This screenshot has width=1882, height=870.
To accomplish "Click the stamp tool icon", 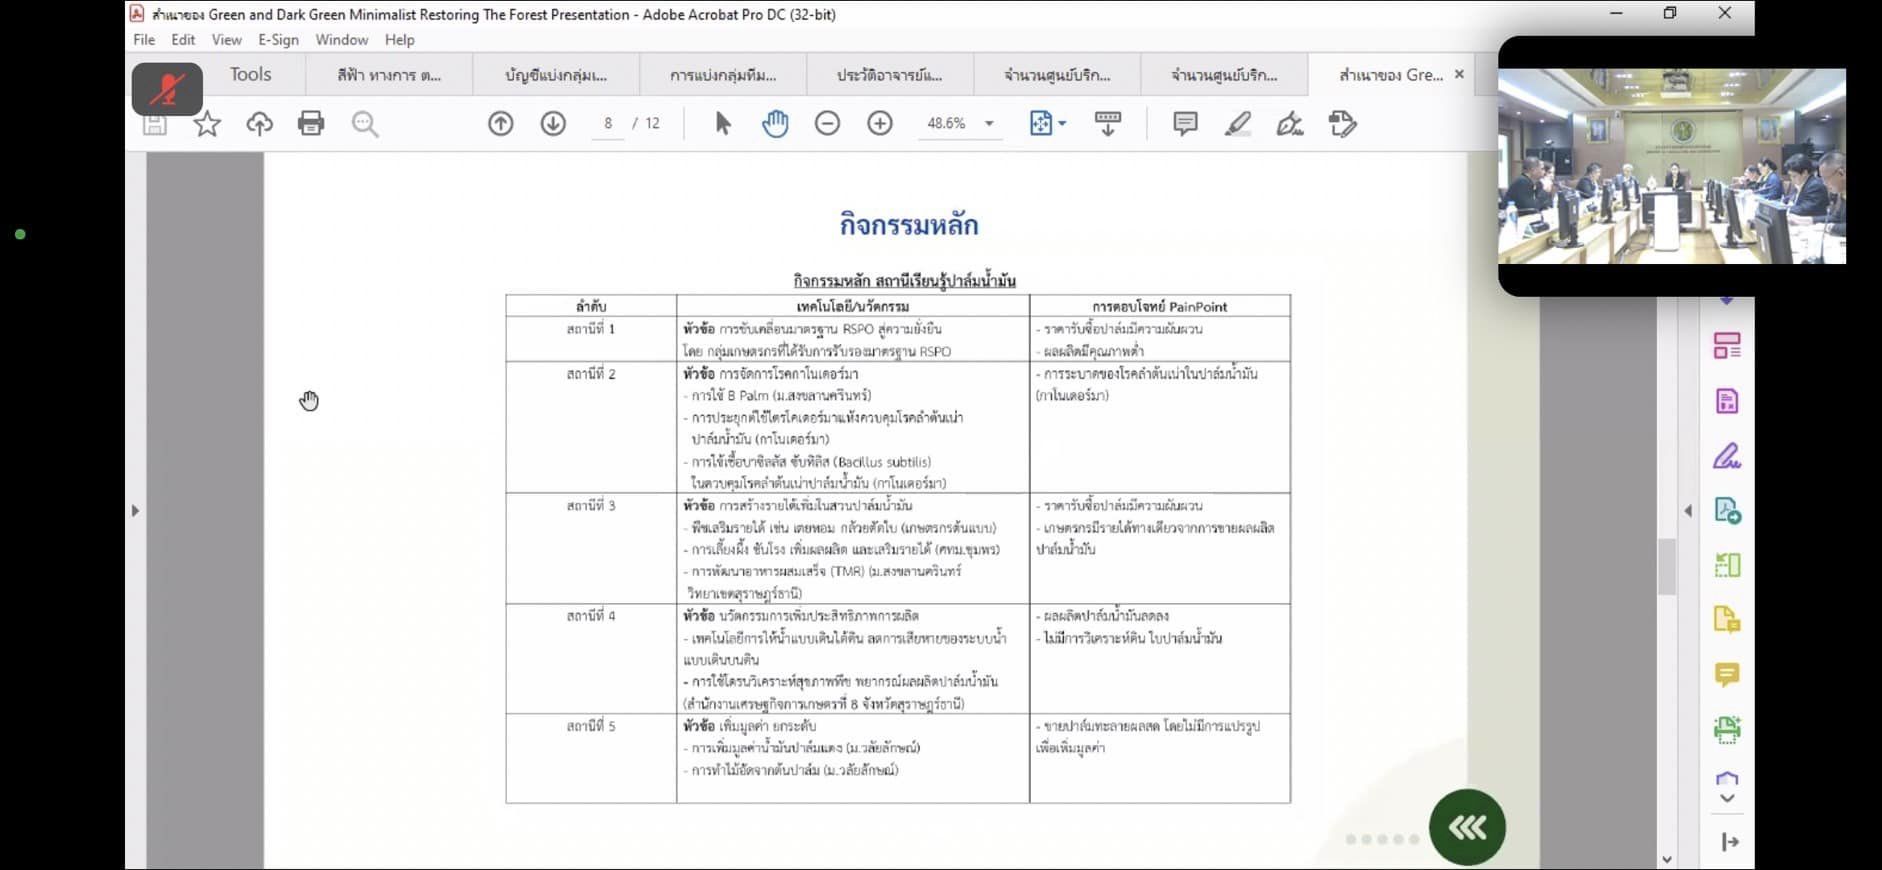I will click(x=1342, y=123).
